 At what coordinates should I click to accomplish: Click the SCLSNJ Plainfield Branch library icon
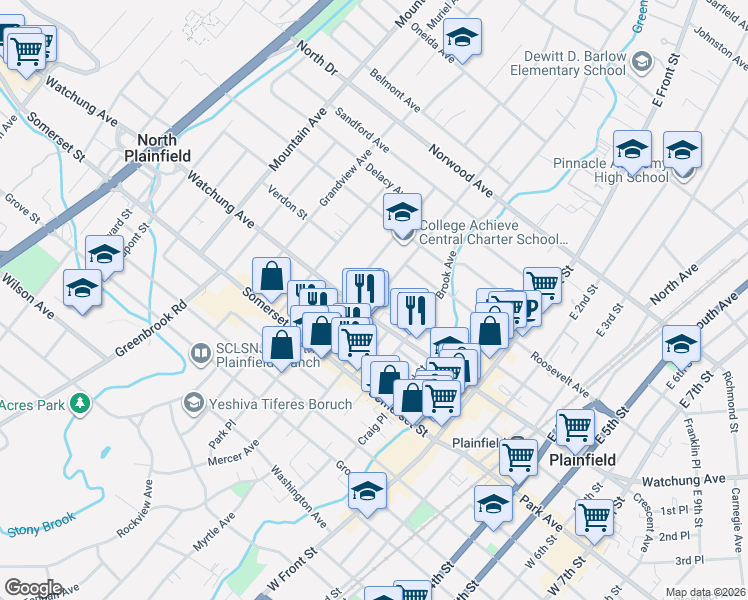coord(201,353)
